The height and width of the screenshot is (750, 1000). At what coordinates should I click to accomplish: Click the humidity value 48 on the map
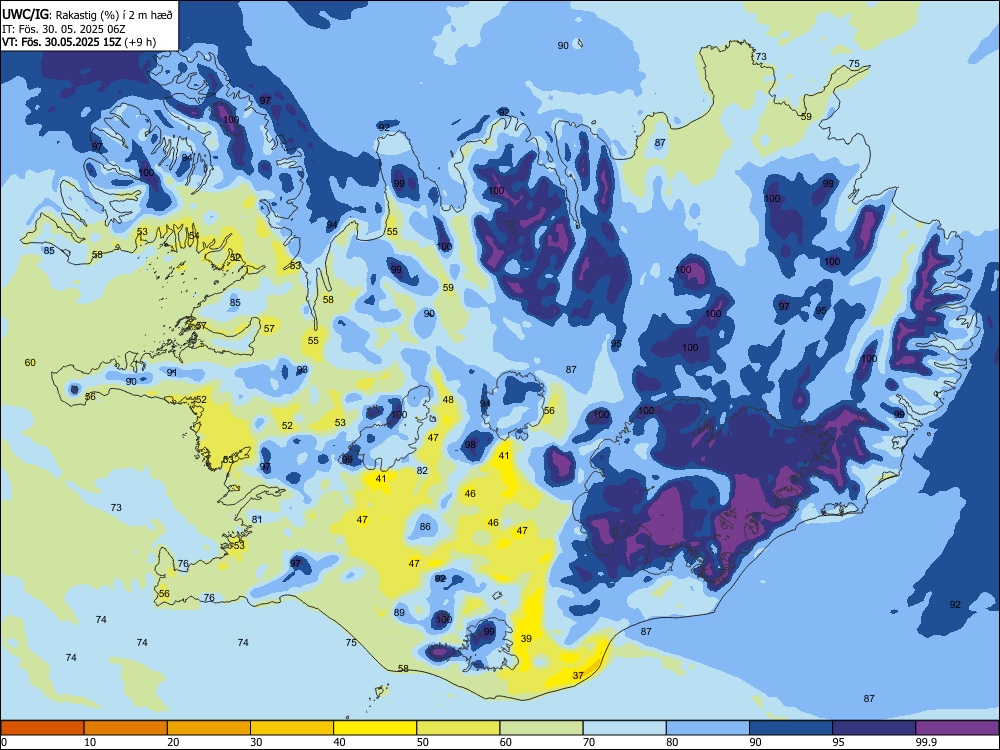pyautogui.click(x=448, y=400)
